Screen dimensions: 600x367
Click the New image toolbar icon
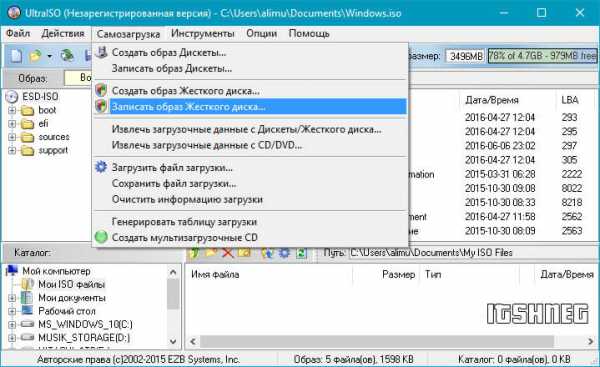[x=16, y=56]
